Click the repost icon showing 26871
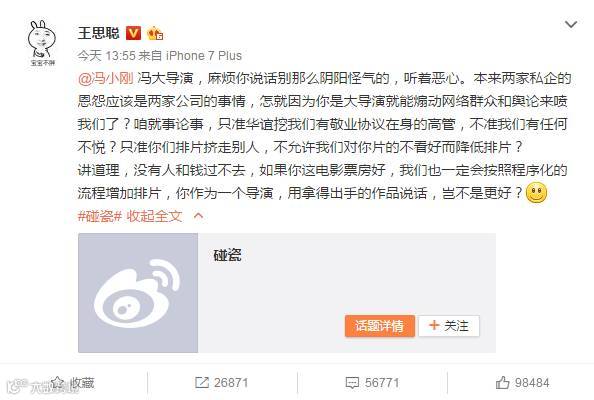Viewport: 594px width, 400px height. click(202, 383)
